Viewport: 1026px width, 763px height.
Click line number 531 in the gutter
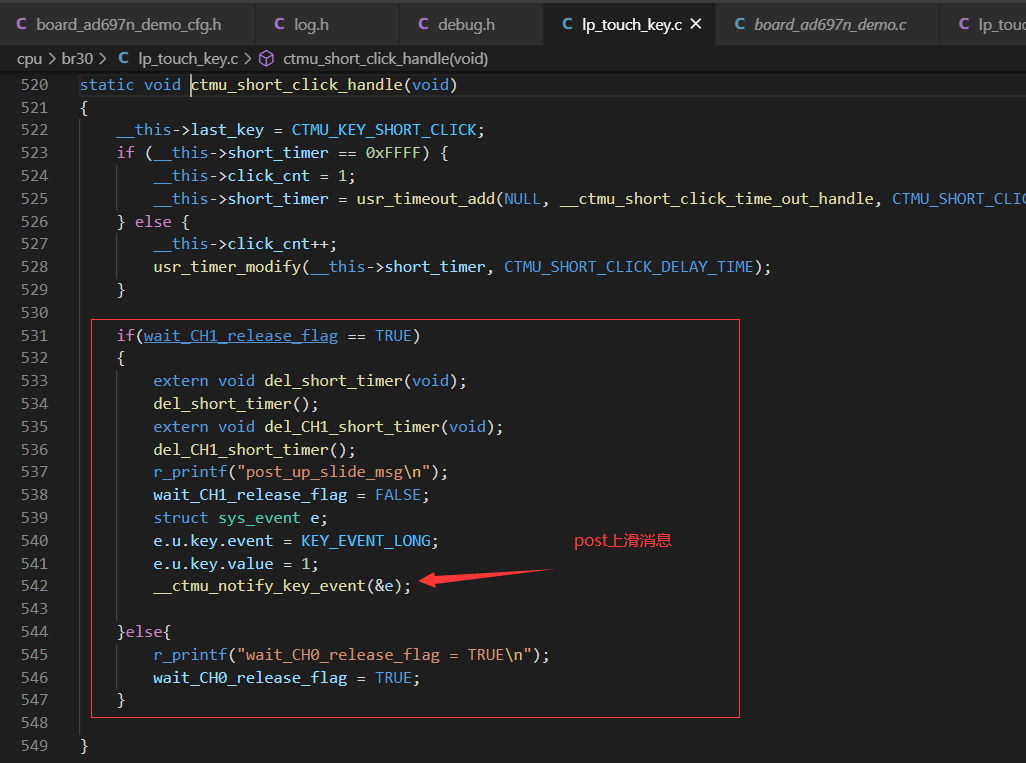point(34,336)
